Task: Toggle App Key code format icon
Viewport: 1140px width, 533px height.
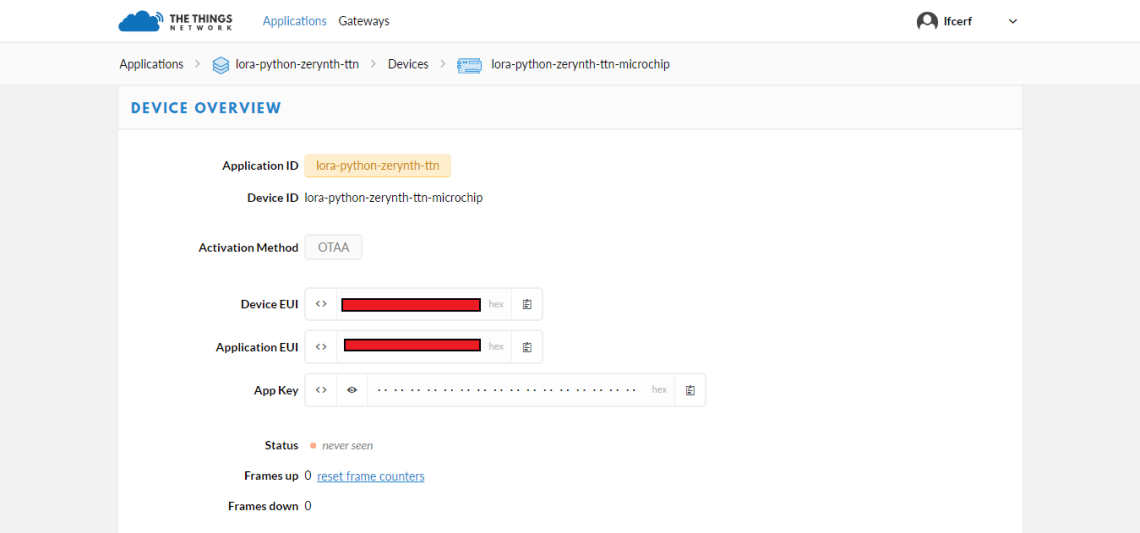Action: [x=321, y=390]
